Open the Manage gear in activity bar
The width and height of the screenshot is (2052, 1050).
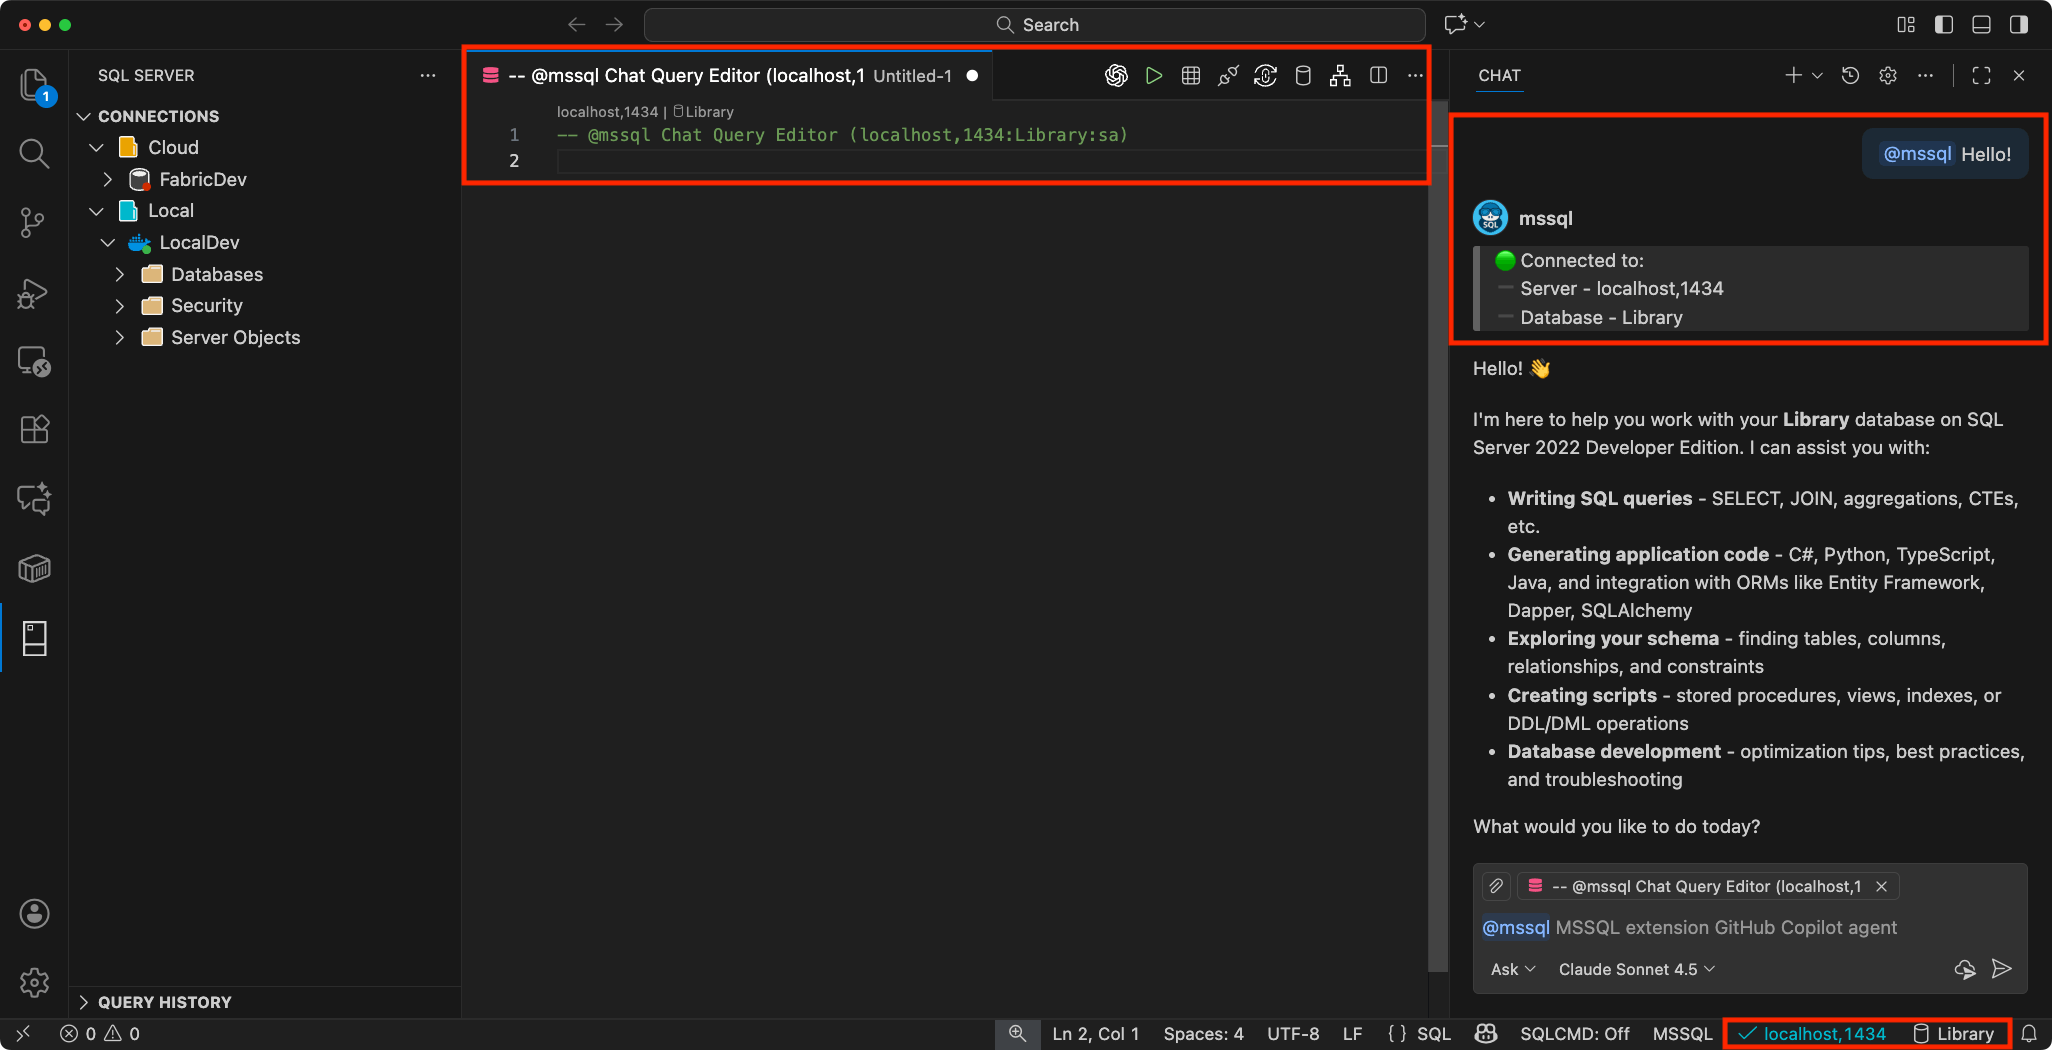coord(35,983)
